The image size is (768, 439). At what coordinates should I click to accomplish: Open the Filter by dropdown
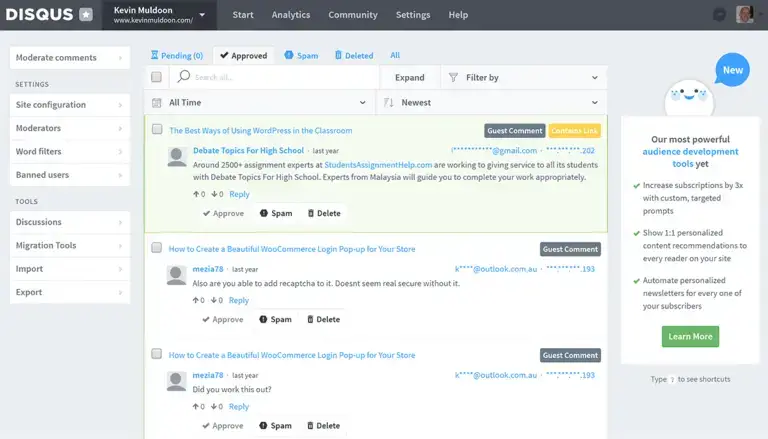coord(524,77)
